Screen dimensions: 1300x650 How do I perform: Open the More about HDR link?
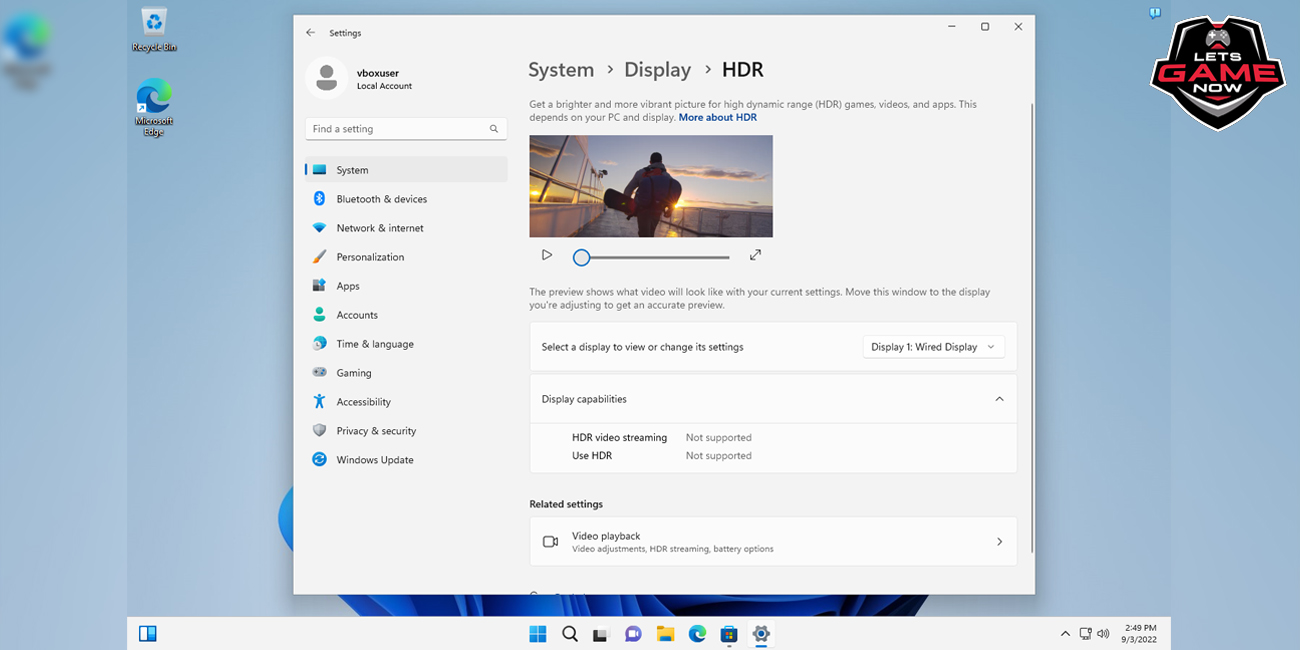coord(718,118)
